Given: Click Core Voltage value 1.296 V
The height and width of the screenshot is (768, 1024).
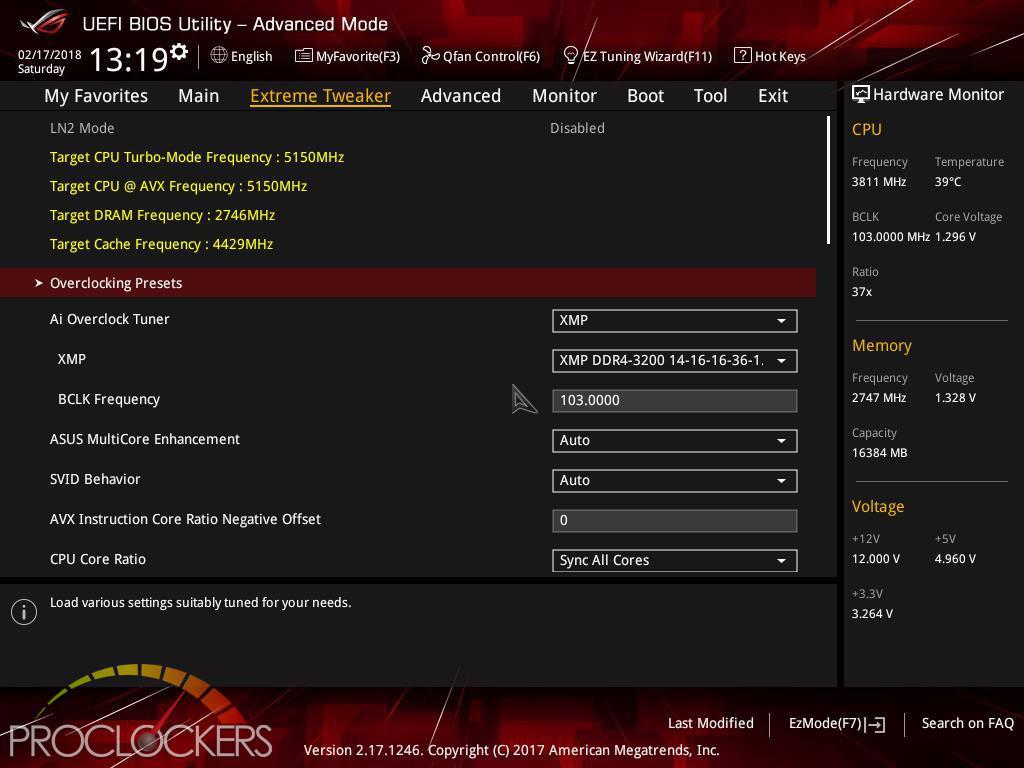Looking at the screenshot, I should click(x=955, y=236).
